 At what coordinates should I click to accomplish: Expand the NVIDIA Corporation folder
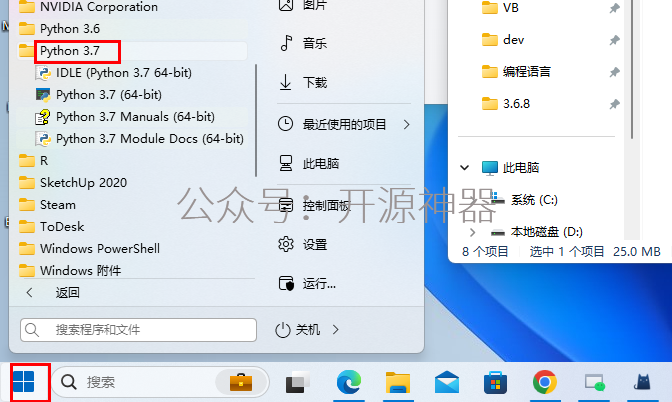pos(89,7)
